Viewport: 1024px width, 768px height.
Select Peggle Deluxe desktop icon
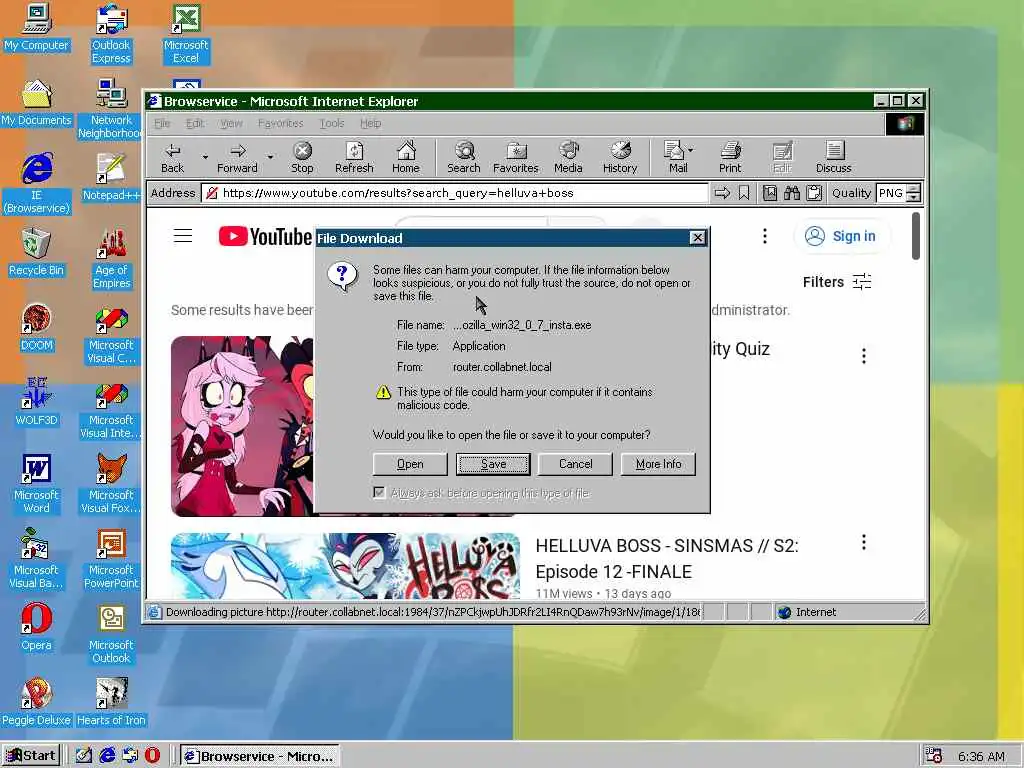36,703
